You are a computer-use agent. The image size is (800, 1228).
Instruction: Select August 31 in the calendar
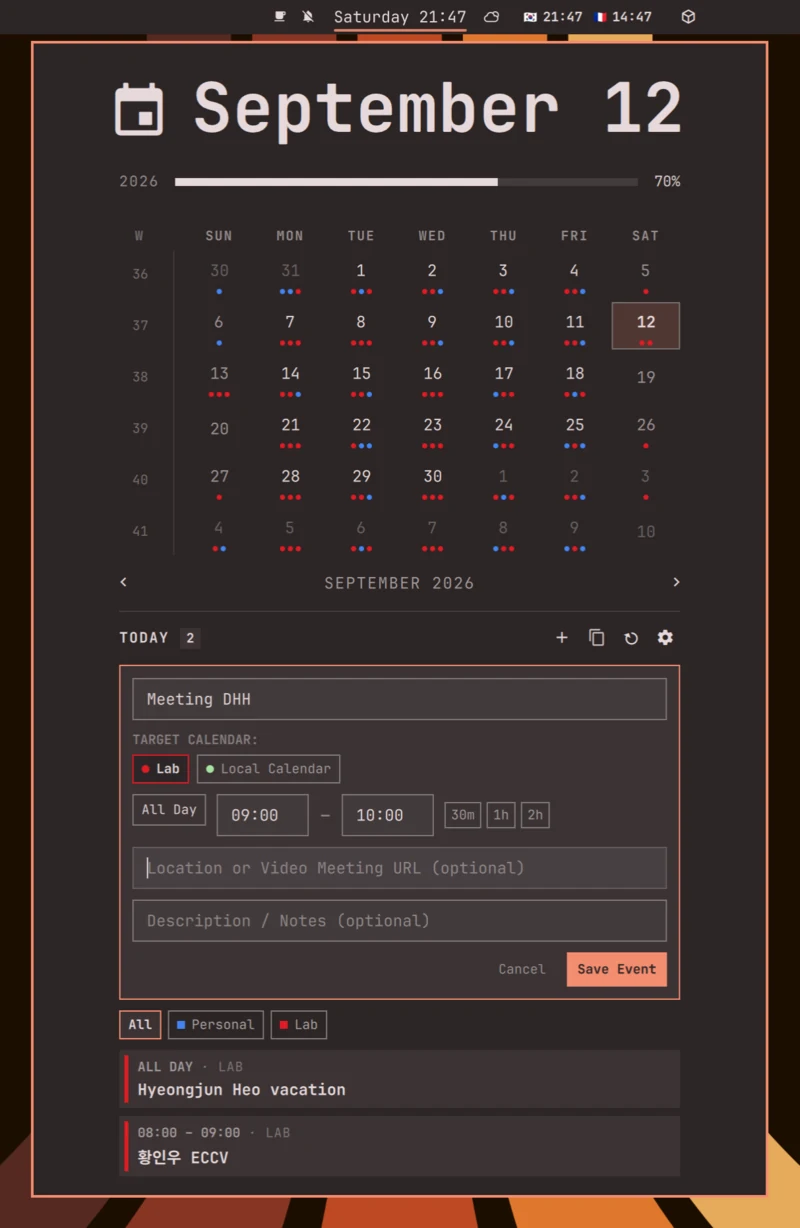(290, 275)
